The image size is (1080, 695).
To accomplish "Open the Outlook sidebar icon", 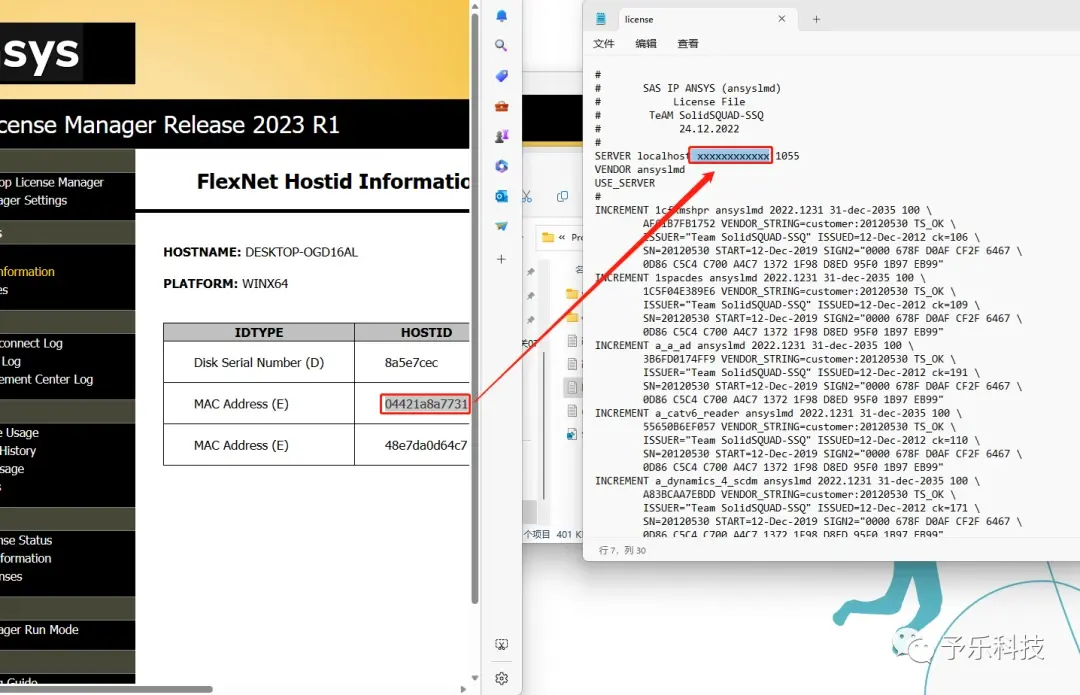I will pos(501,196).
